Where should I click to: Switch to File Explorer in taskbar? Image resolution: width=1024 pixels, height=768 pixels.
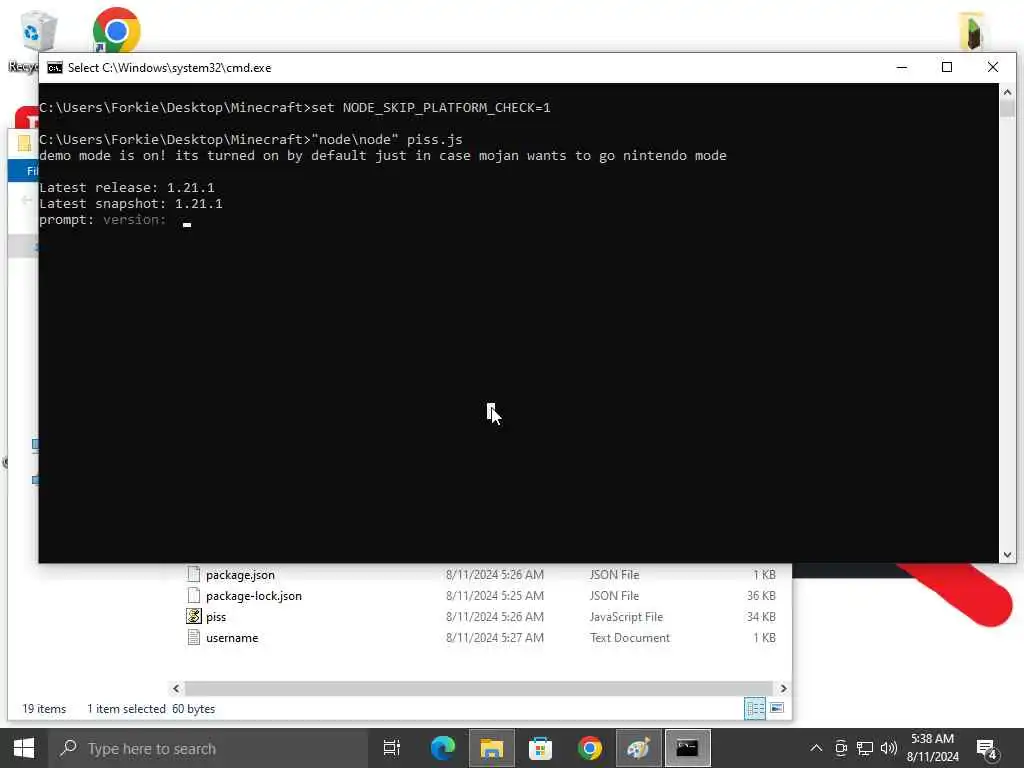click(491, 748)
